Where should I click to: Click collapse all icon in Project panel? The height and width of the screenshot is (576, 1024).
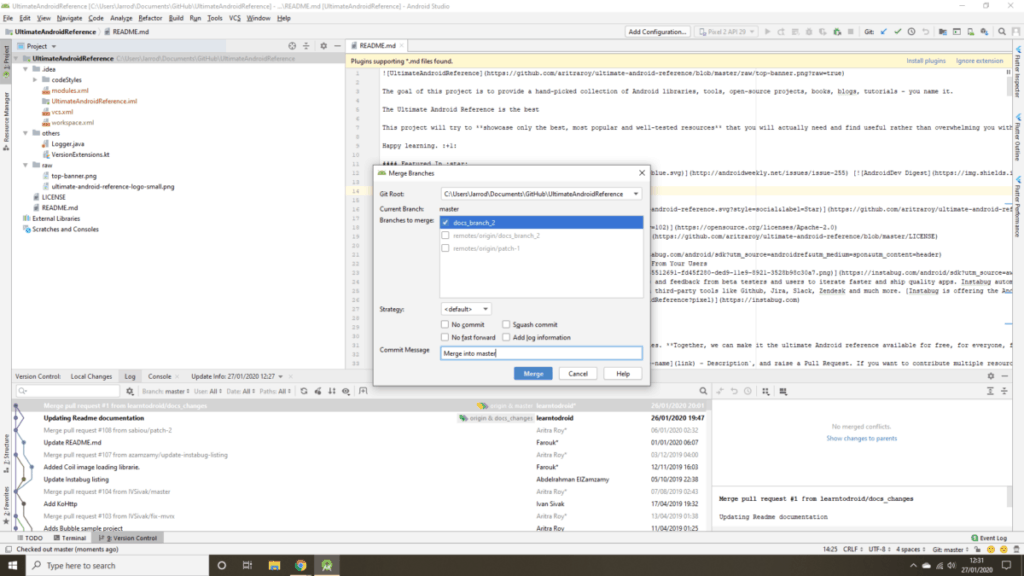[x=306, y=46]
